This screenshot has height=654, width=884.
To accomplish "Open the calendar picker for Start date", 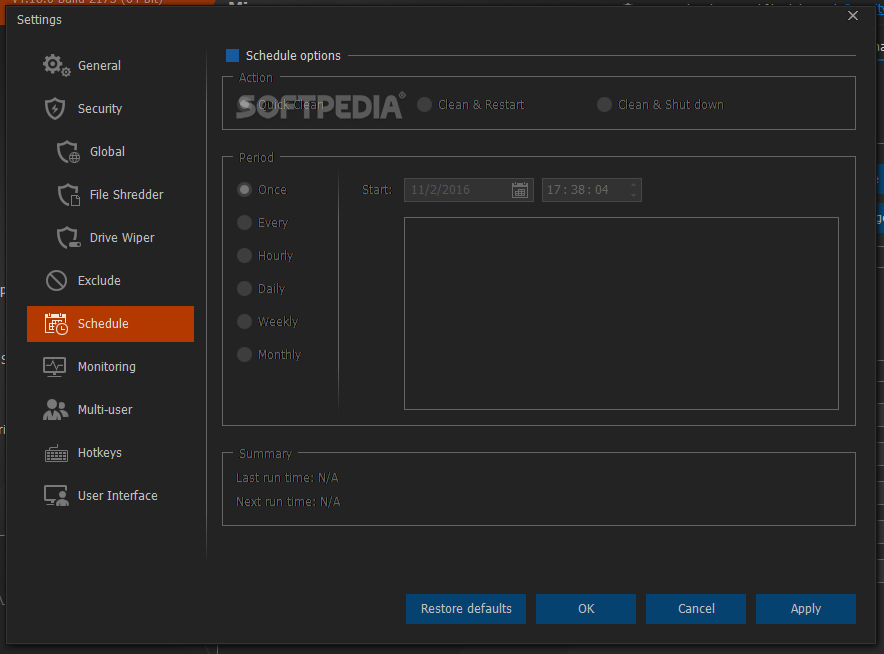I will click(520, 190).
